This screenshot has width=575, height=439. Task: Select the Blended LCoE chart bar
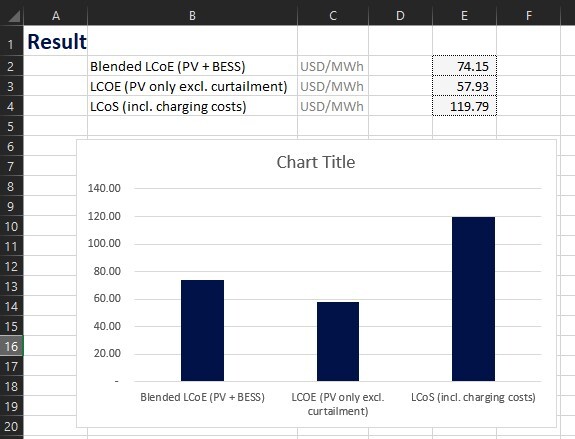coord(202,330)
